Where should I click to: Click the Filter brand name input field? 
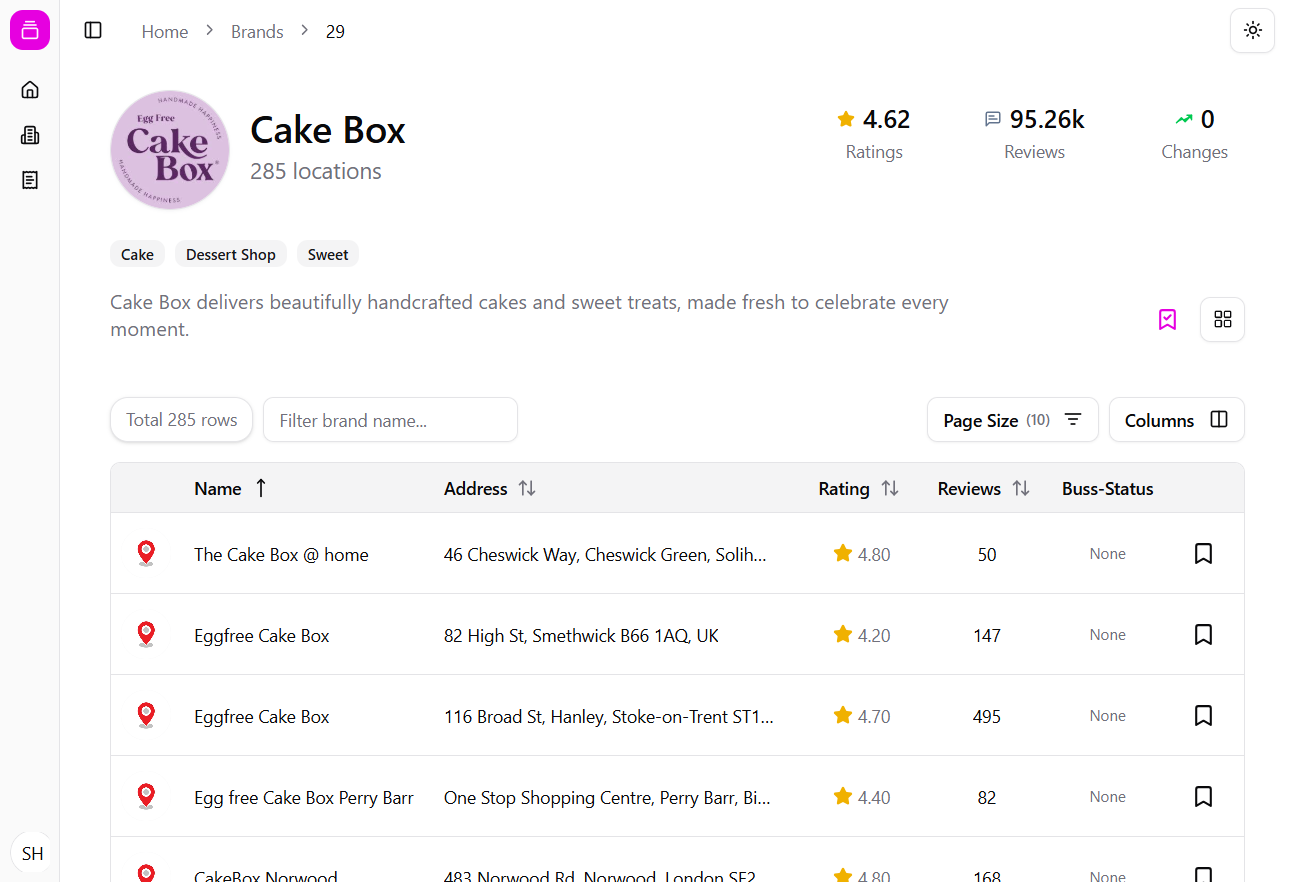pyautogui.click(x=390, y=420)
